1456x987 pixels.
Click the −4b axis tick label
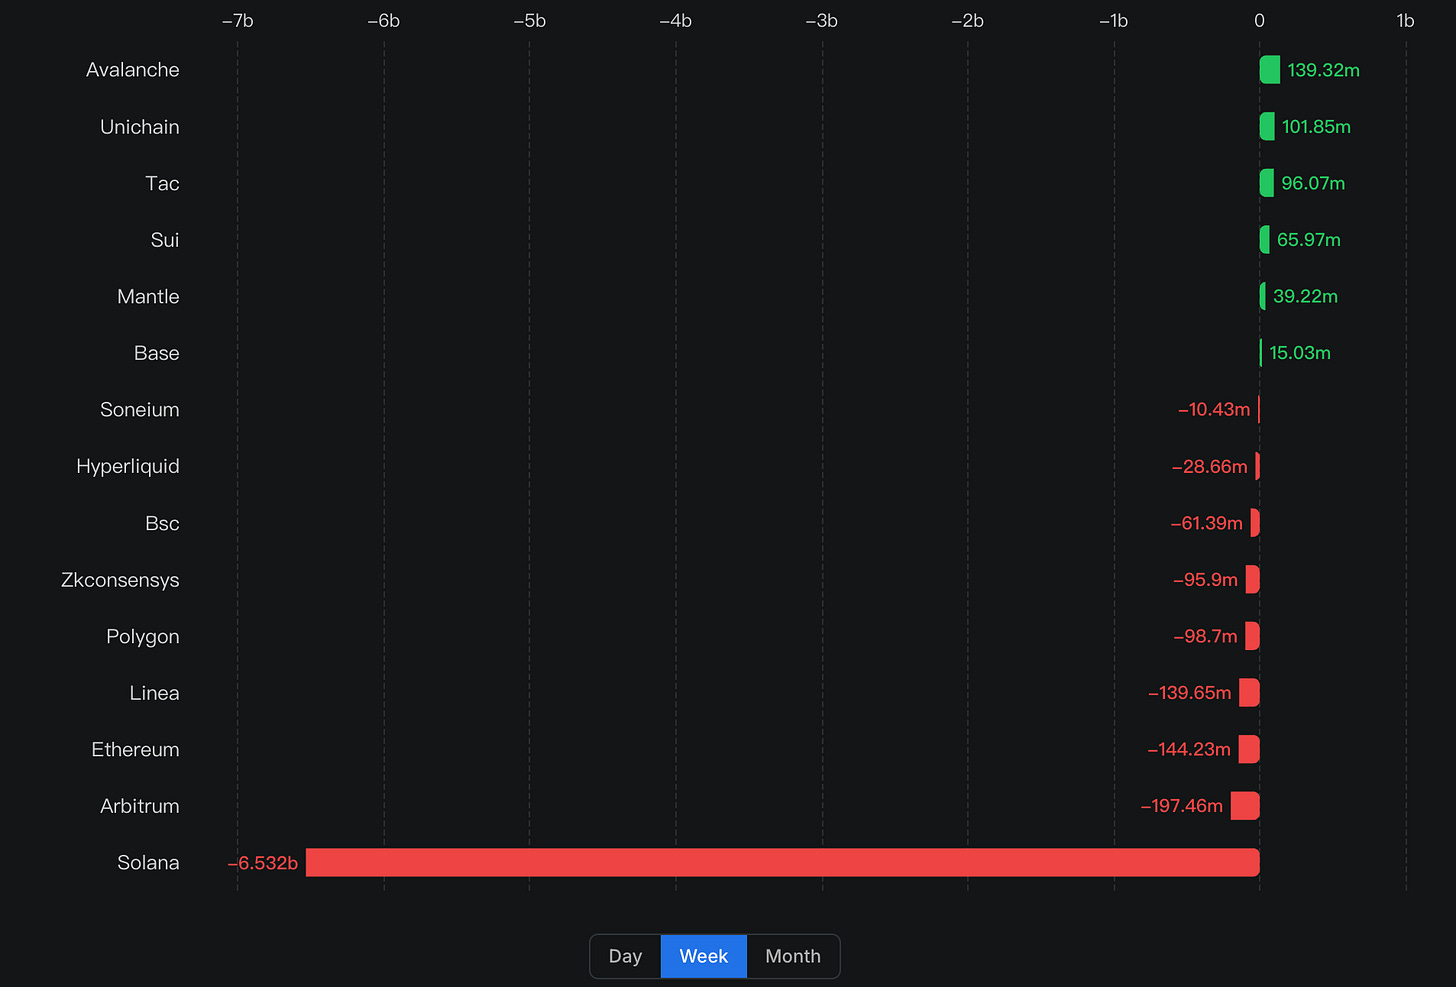click(676, 21)
